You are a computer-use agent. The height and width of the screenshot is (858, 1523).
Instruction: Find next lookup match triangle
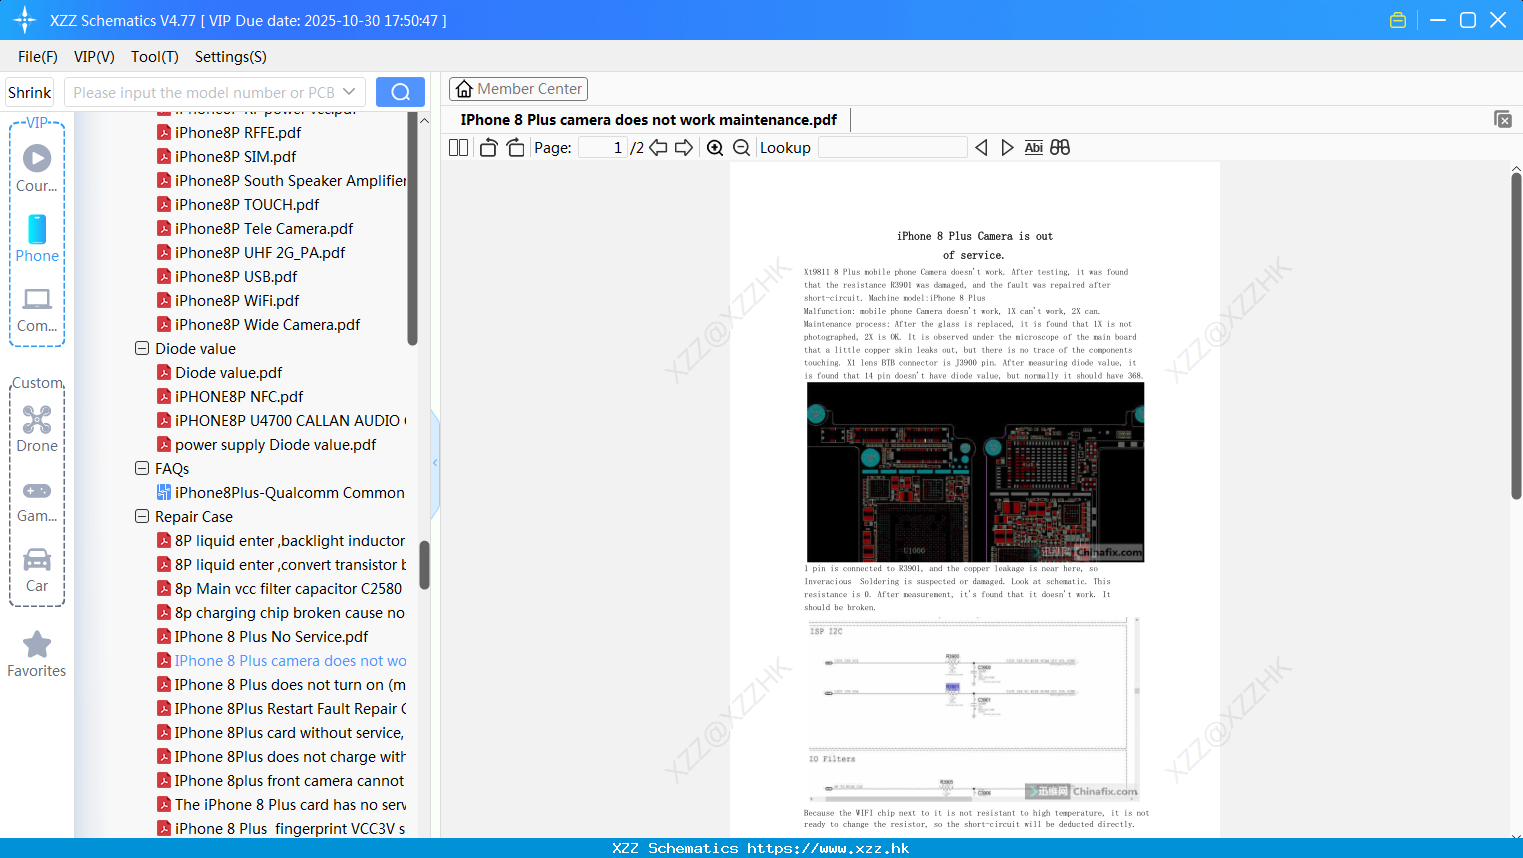pos(1007,147)
